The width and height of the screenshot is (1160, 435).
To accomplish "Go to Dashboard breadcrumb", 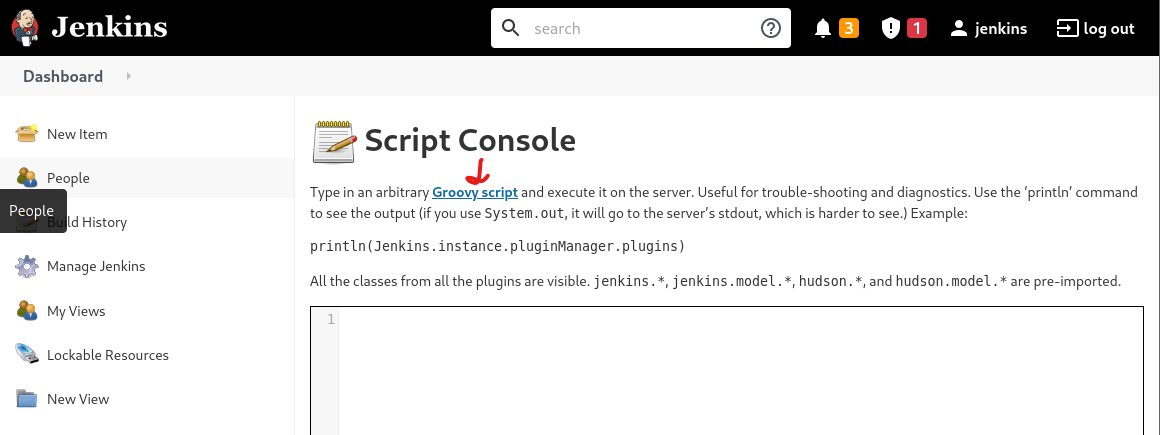I will point(63,76).
